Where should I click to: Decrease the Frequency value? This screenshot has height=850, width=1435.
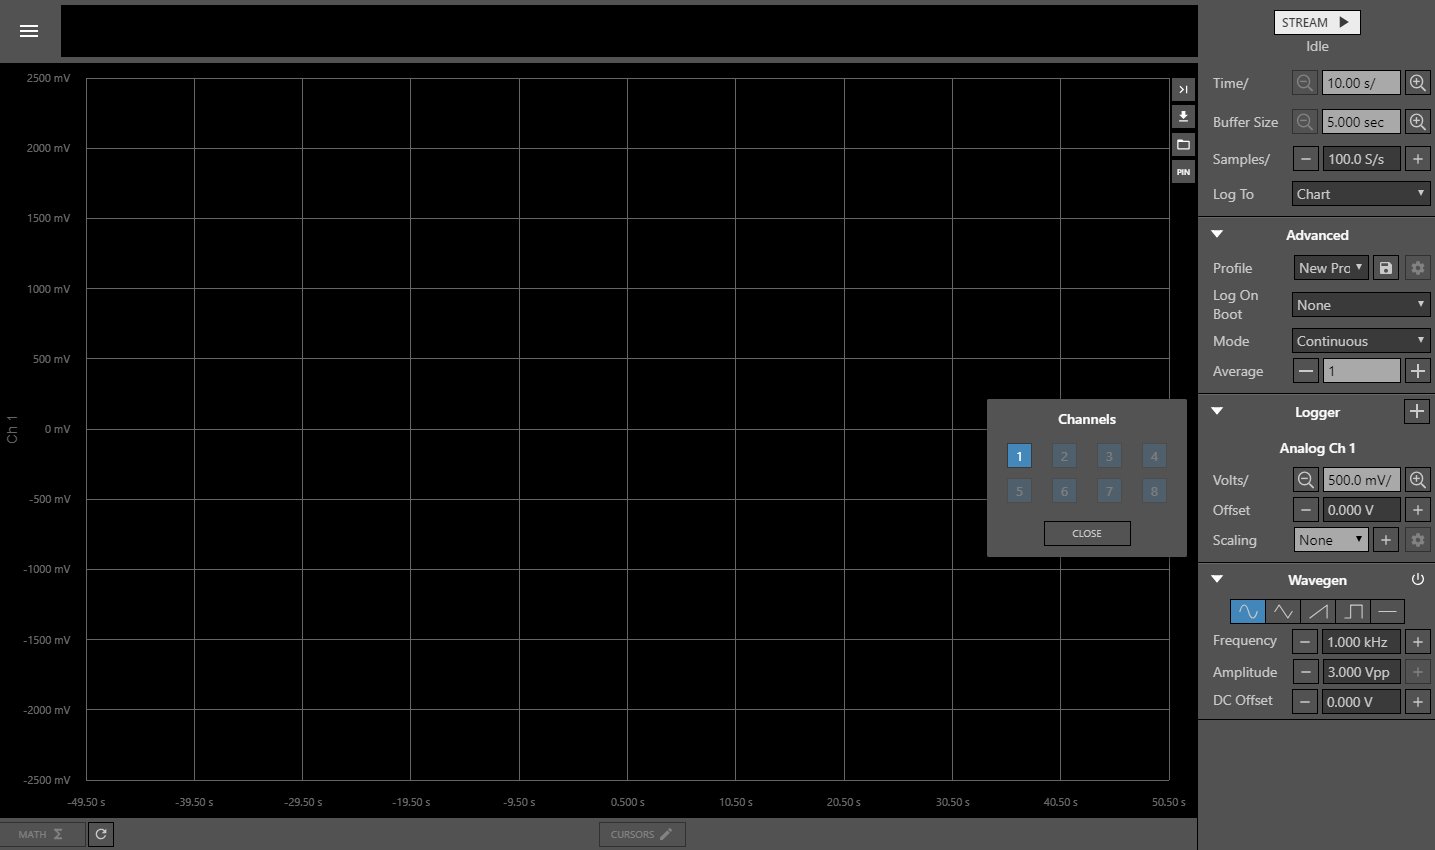tap(1305, 642)
